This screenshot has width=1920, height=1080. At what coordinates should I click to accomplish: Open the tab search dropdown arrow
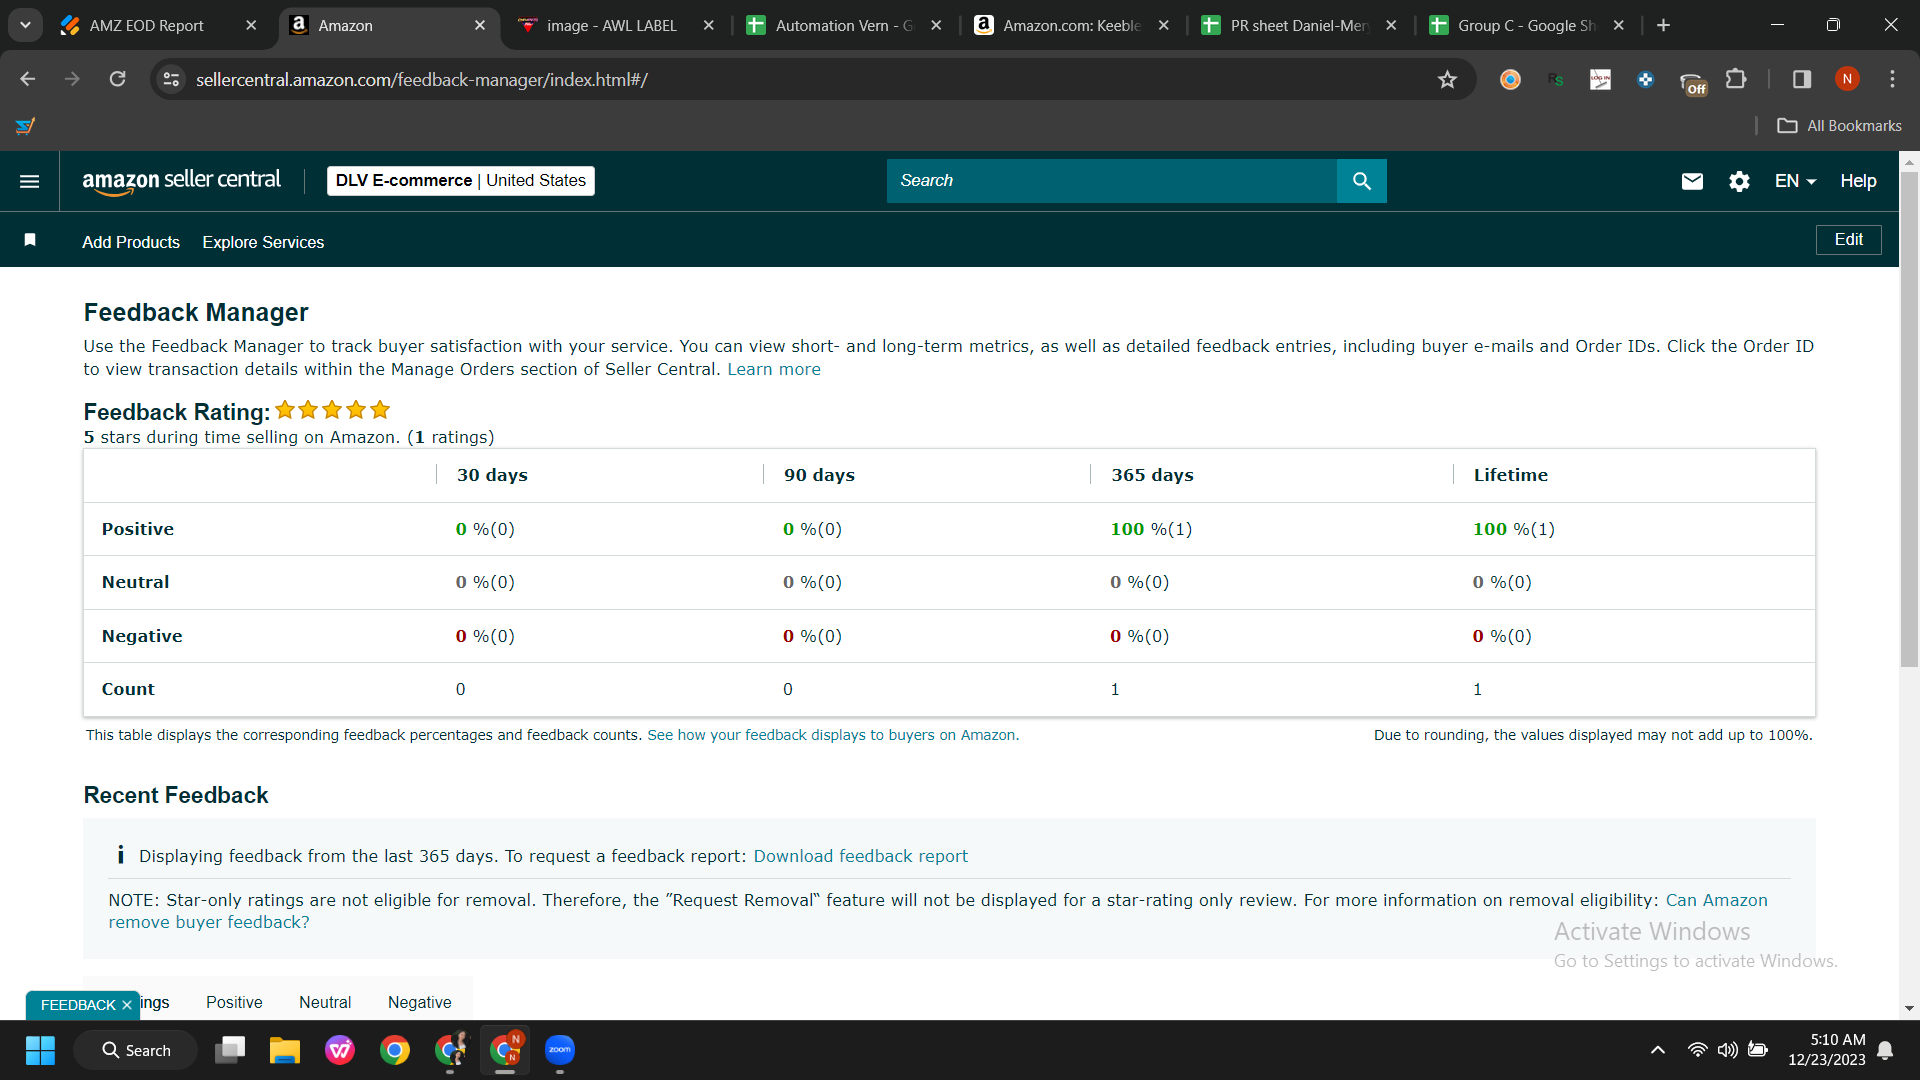coord(25,25)
